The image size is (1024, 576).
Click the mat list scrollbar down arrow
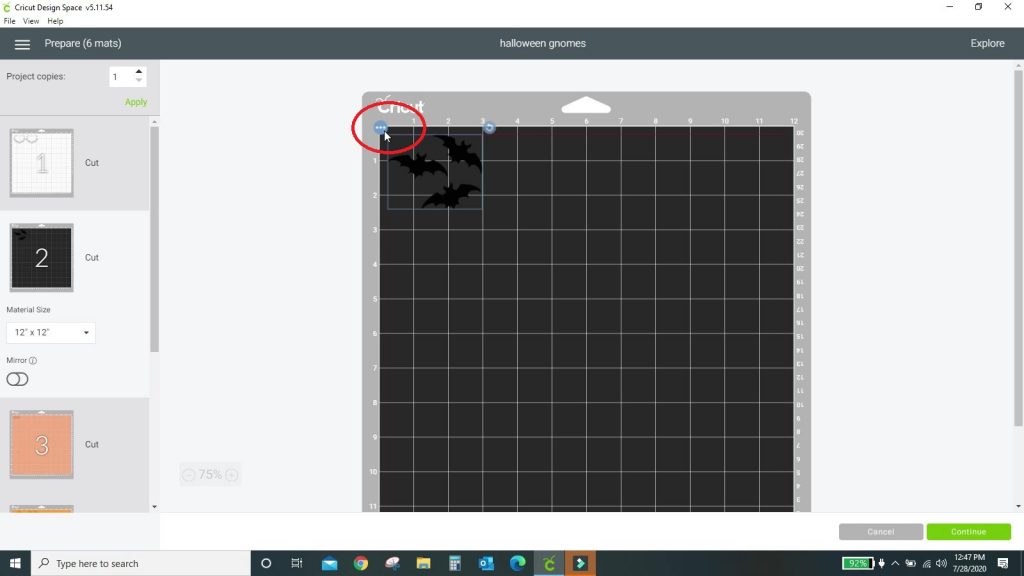point(154,506)
